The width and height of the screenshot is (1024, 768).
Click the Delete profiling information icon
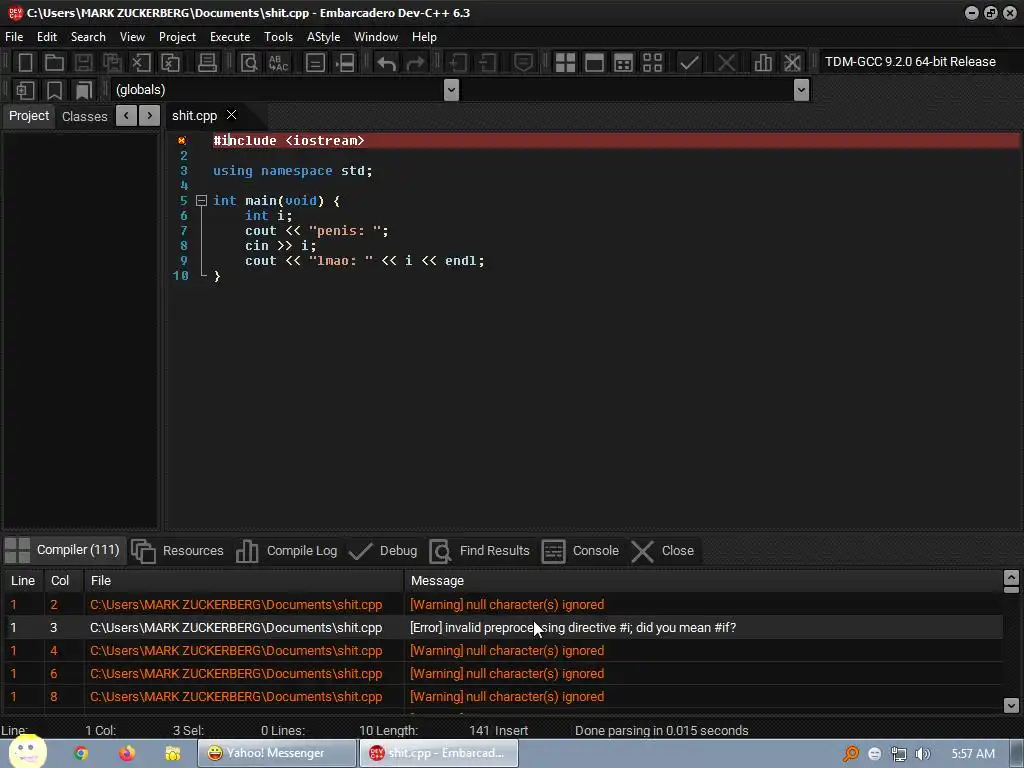792,63
